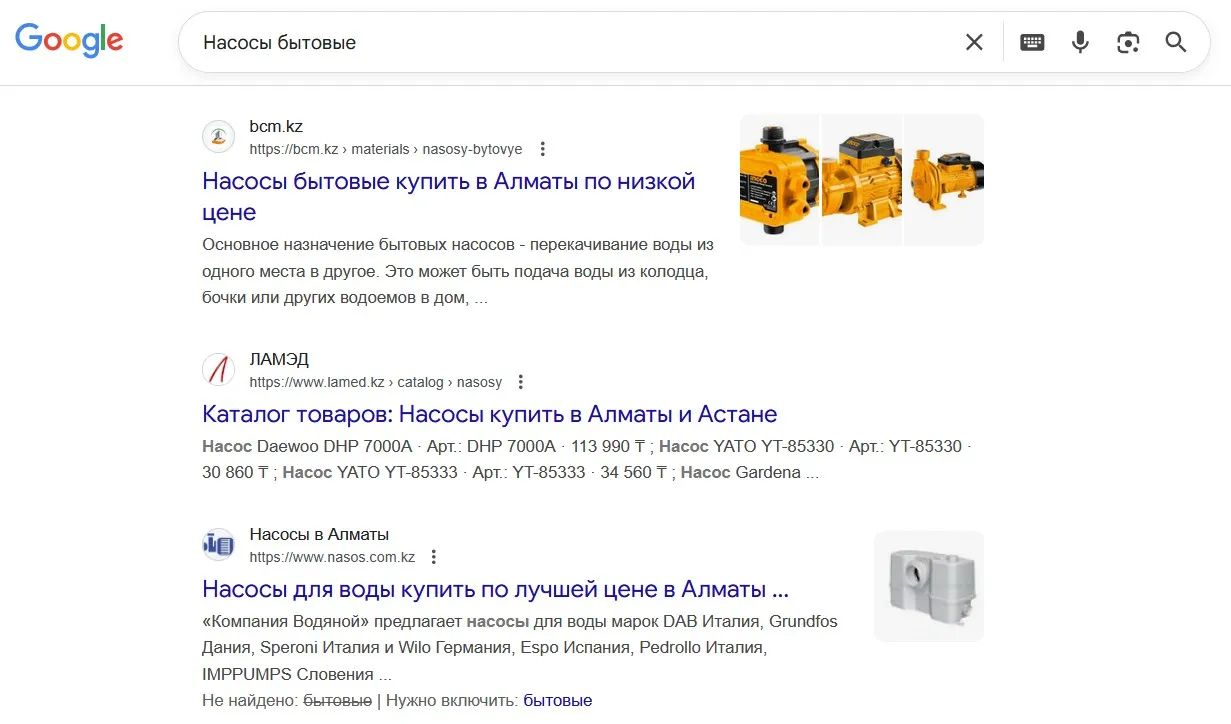Open the on-screen keyboard input tool
The image size is (1231, 724).
[1032, 42]
